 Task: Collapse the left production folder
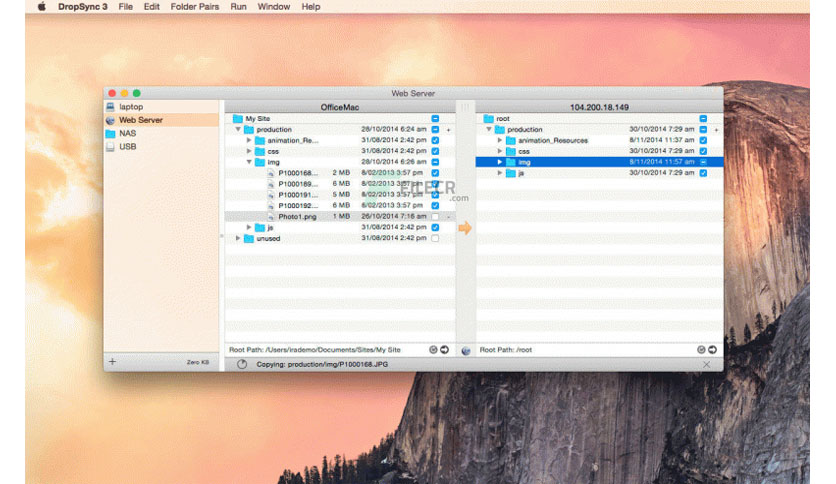(238, 130)
